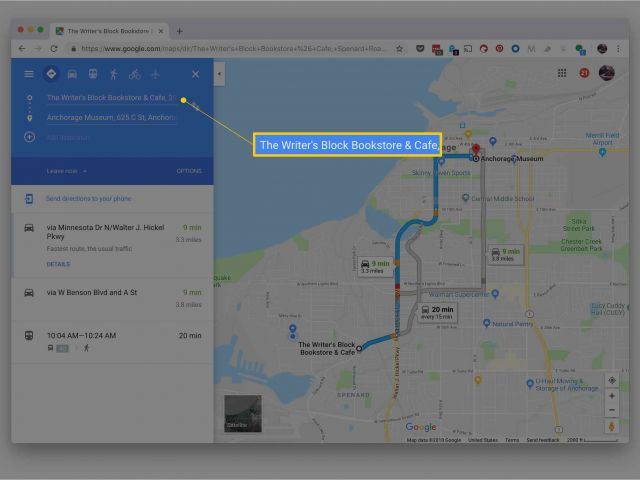The image size is (640, 480).
Task: Click the Anchorage Museum red destination pin
Action: (476, 150)
